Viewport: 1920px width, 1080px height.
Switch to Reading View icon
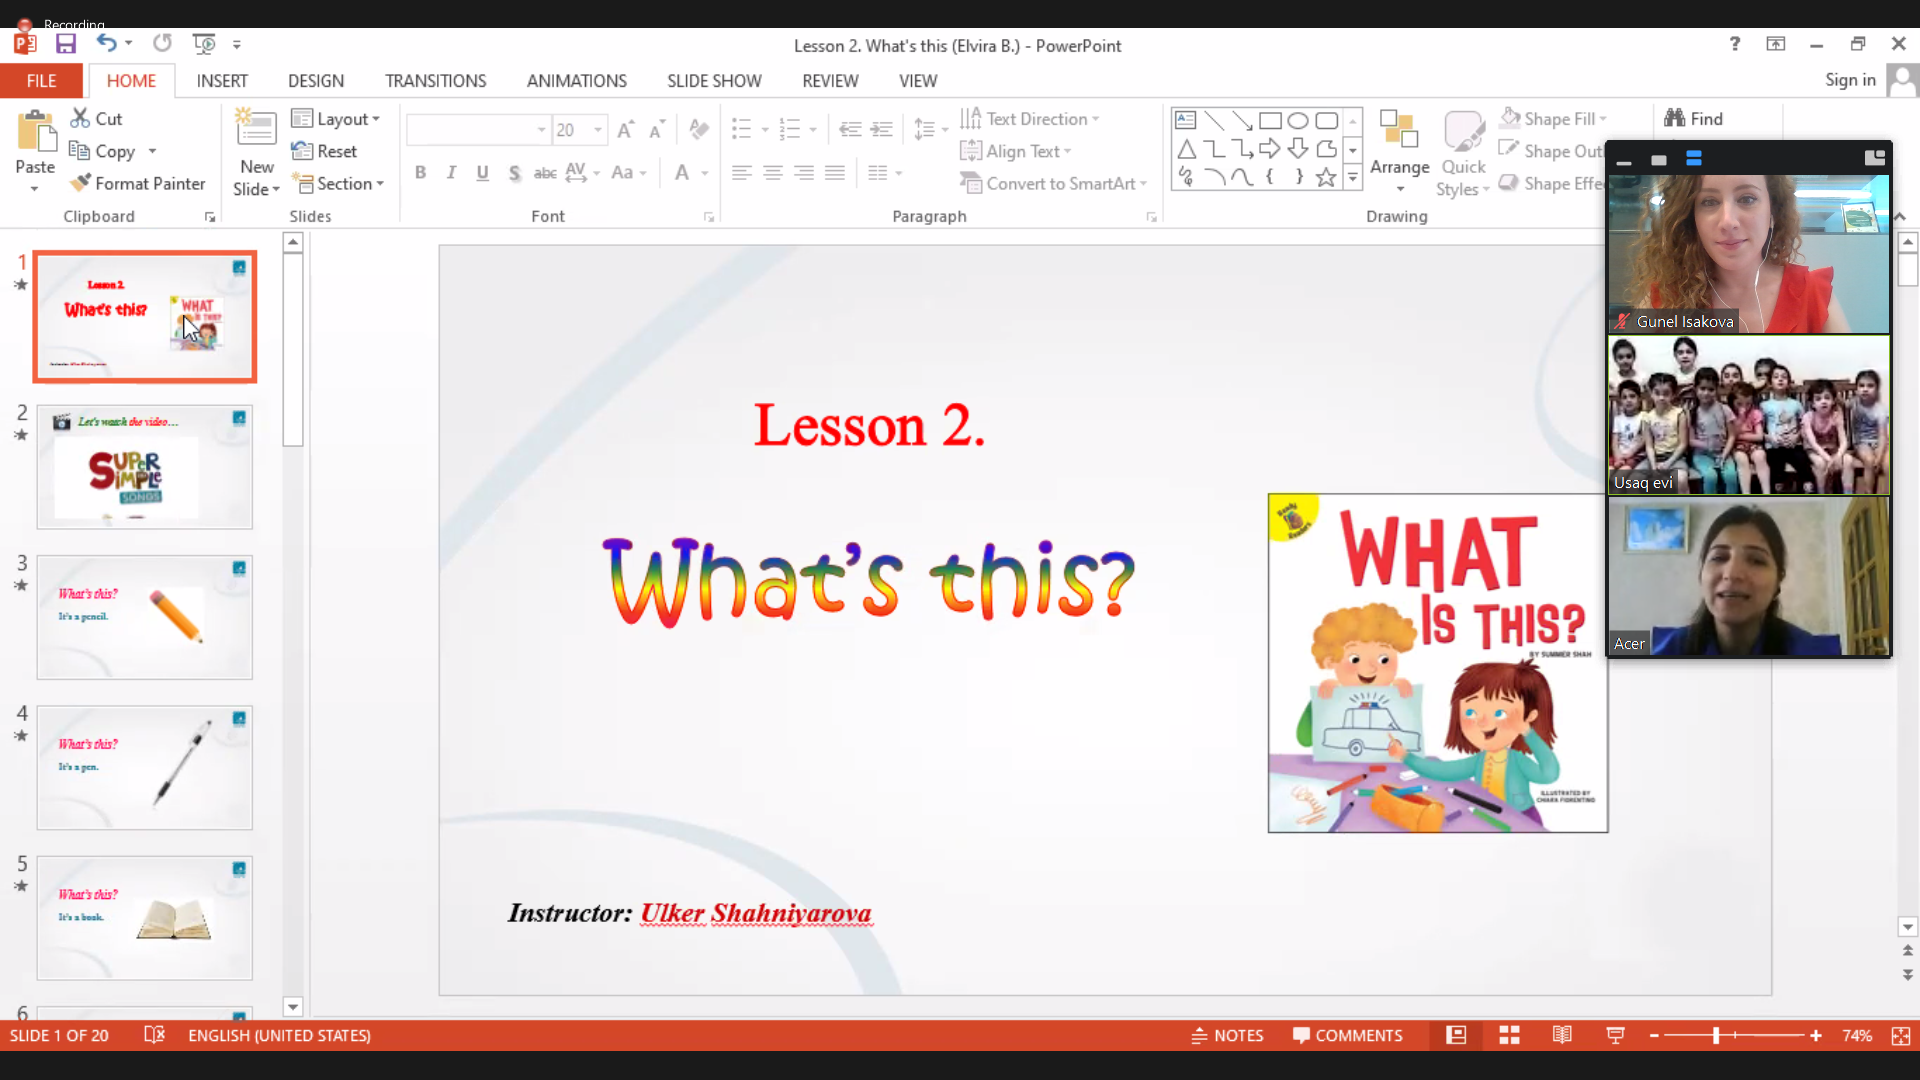coord(1562,1036)
